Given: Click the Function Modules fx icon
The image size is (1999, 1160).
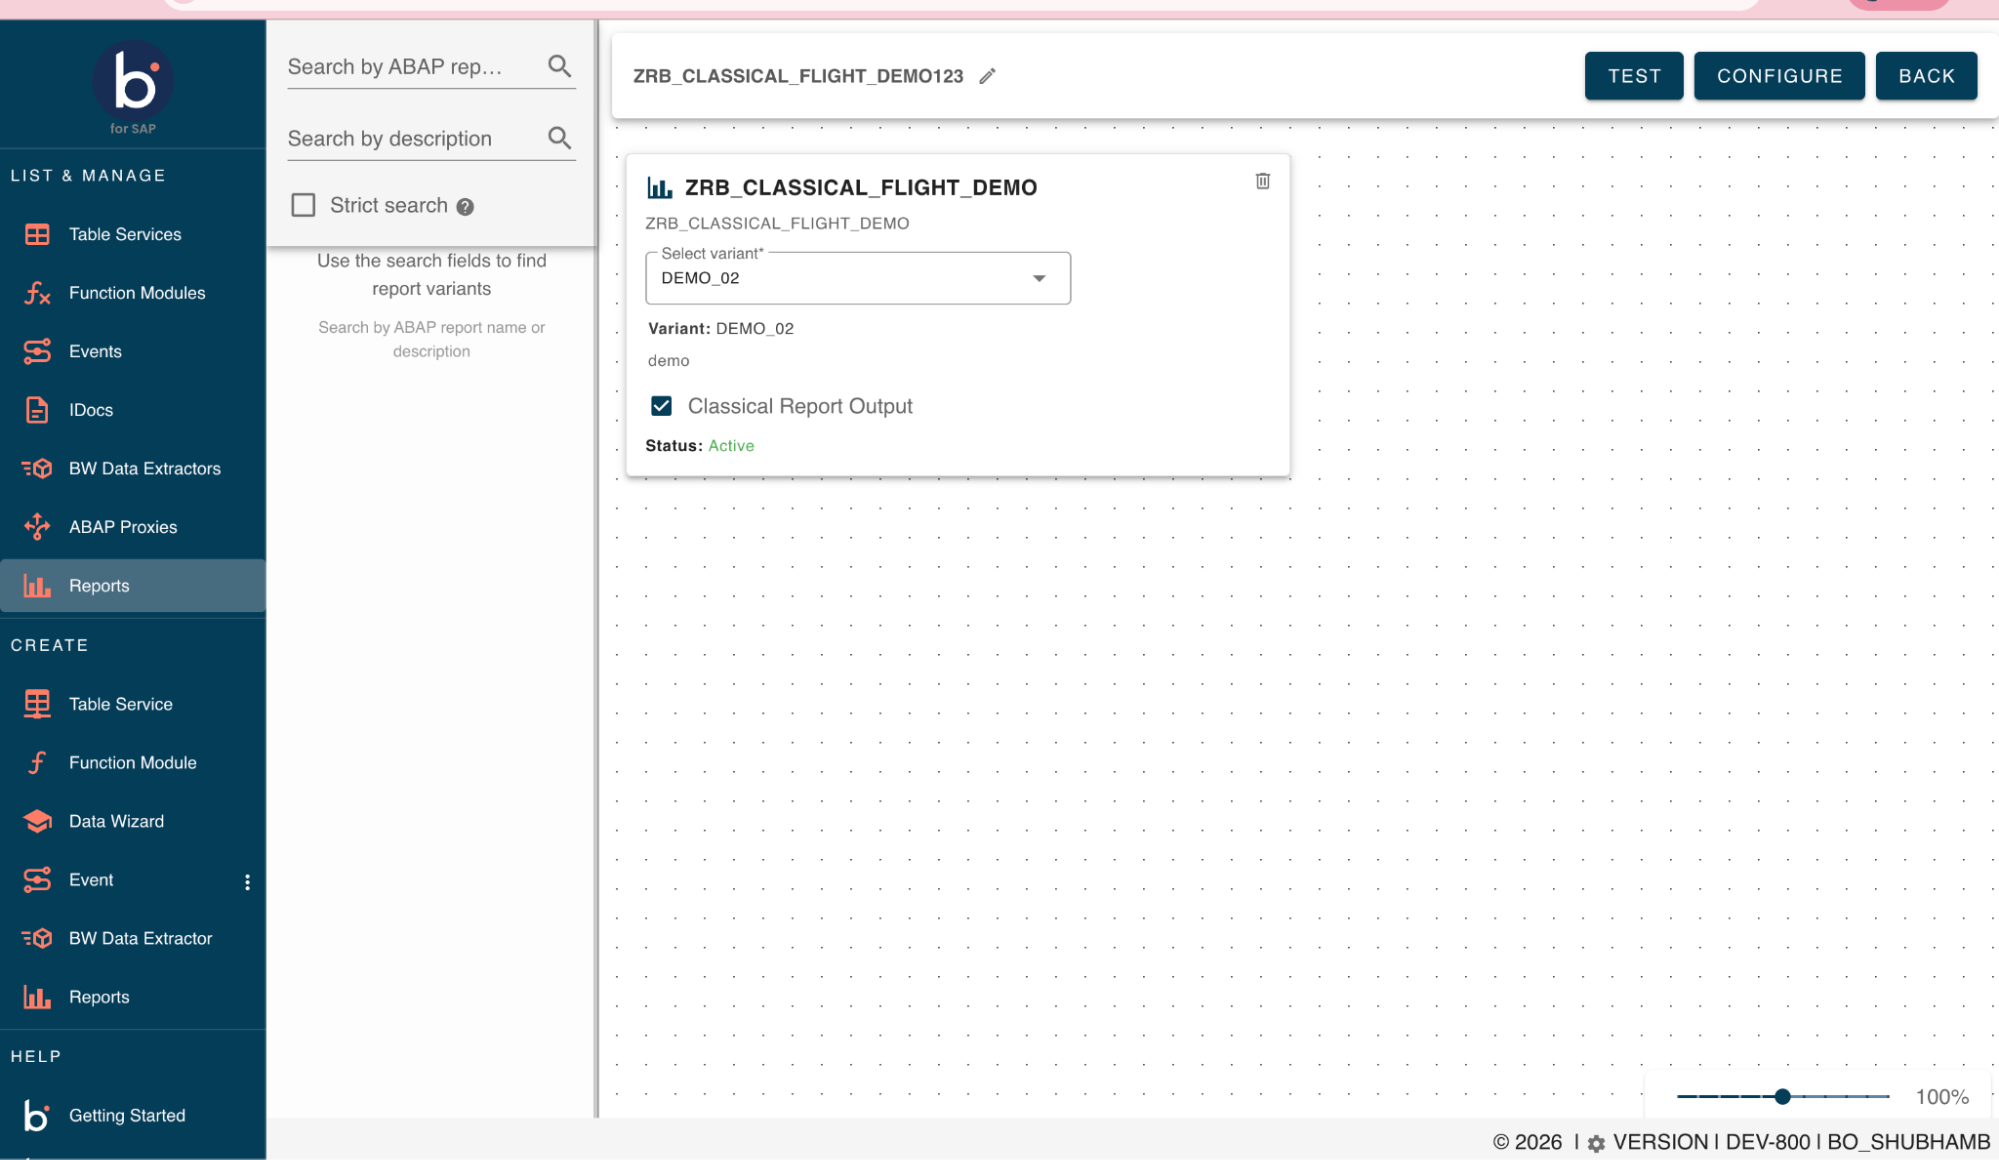Looking at the screenshot, I should pyautogui.click(x=37, y=293).
